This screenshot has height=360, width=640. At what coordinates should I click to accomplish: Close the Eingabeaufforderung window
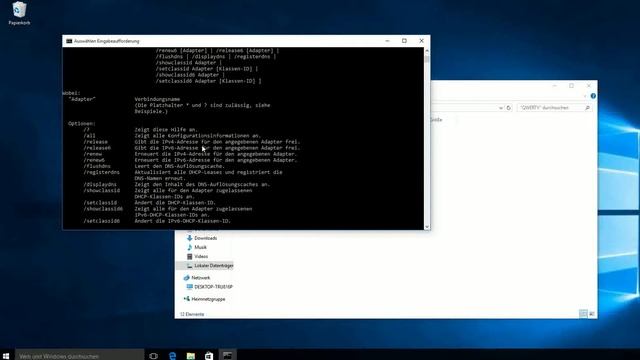(422, 41)
